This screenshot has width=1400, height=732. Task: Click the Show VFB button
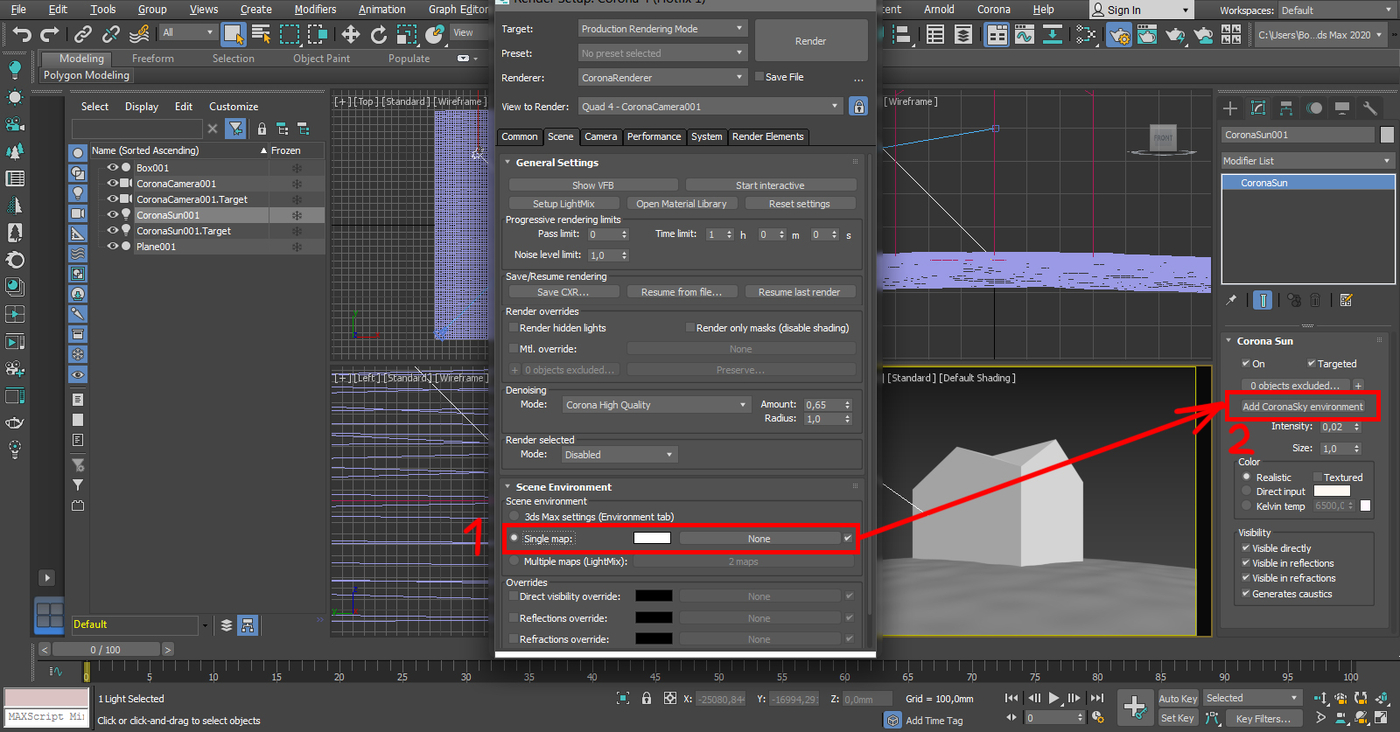pos(593,185)
